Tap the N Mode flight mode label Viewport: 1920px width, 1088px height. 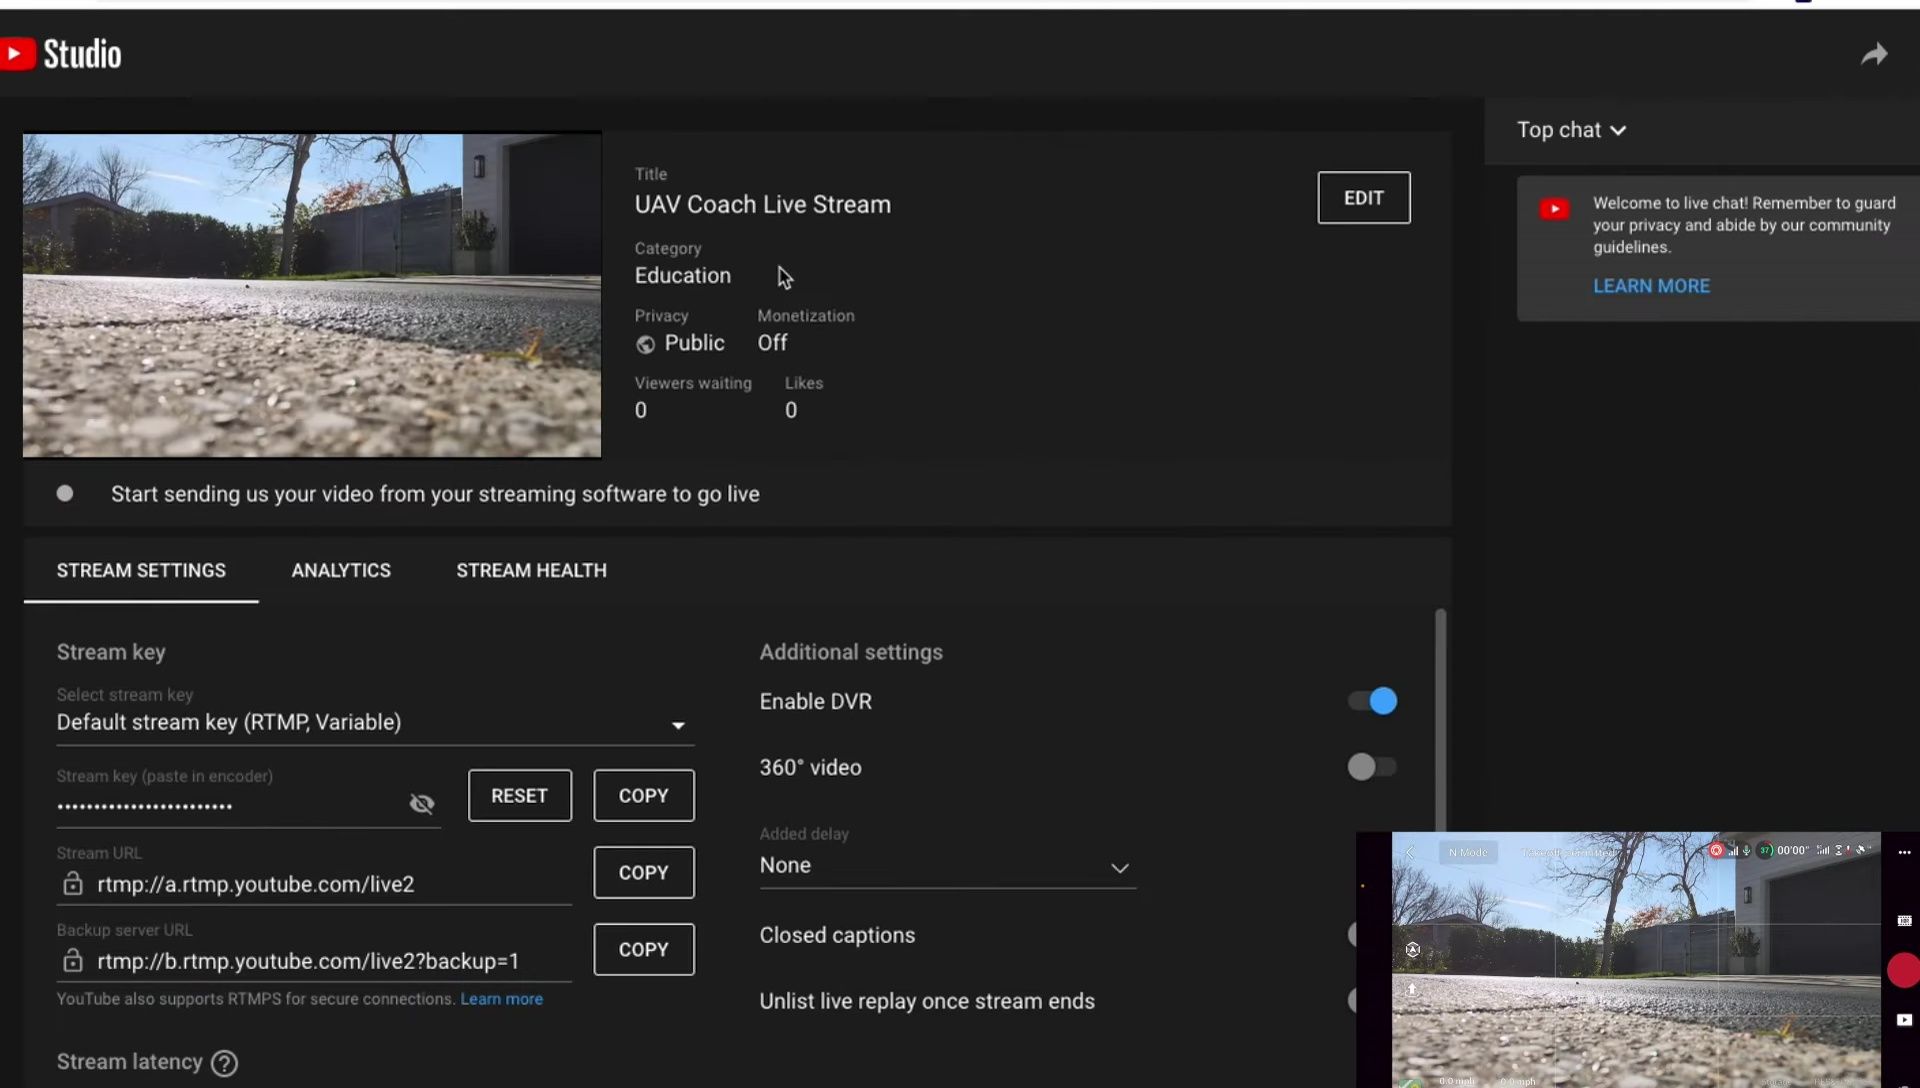1468,852
